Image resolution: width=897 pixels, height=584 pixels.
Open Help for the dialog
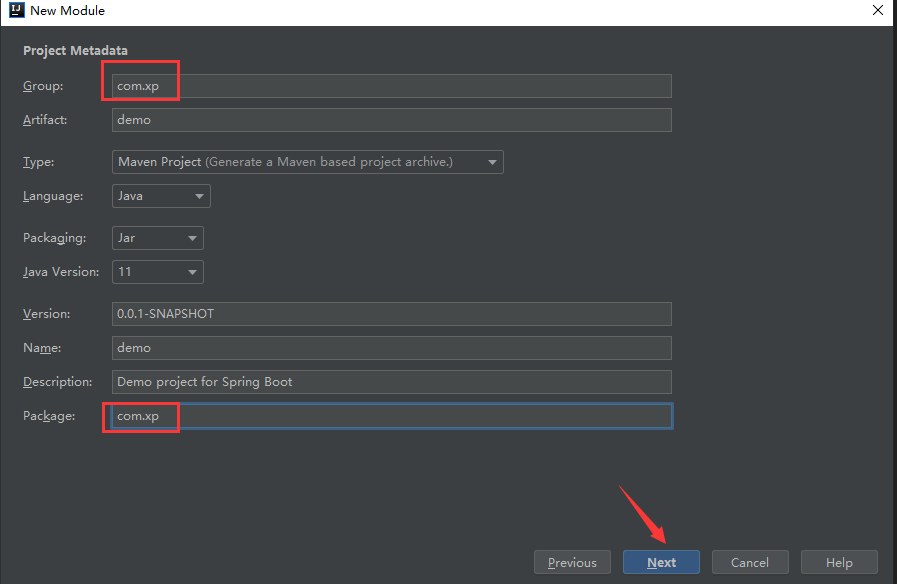tap(839, 562)
